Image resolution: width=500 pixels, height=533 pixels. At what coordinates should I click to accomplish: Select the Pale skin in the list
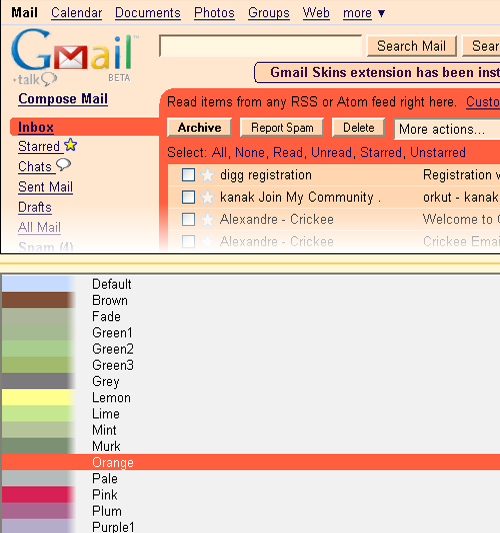(105, 479)
